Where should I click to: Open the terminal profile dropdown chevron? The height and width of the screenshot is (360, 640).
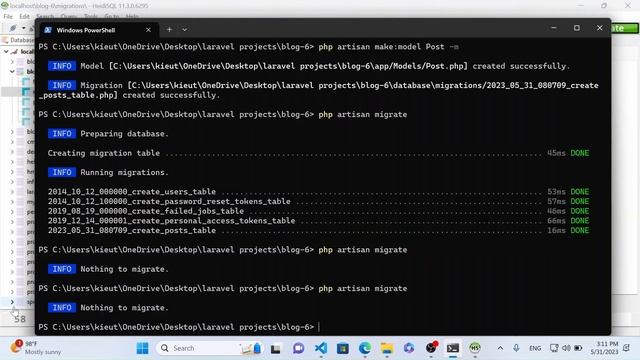[x=184, y=29]
